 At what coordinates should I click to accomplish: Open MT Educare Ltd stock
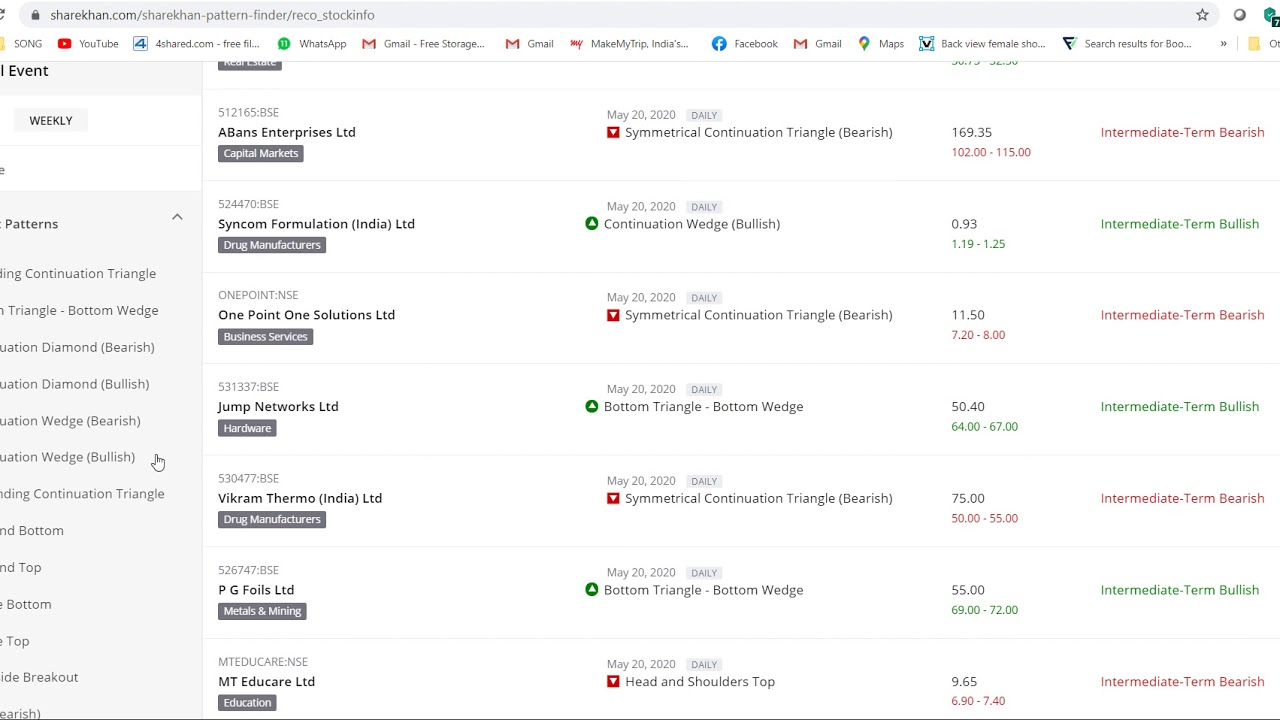click(266, 682)
